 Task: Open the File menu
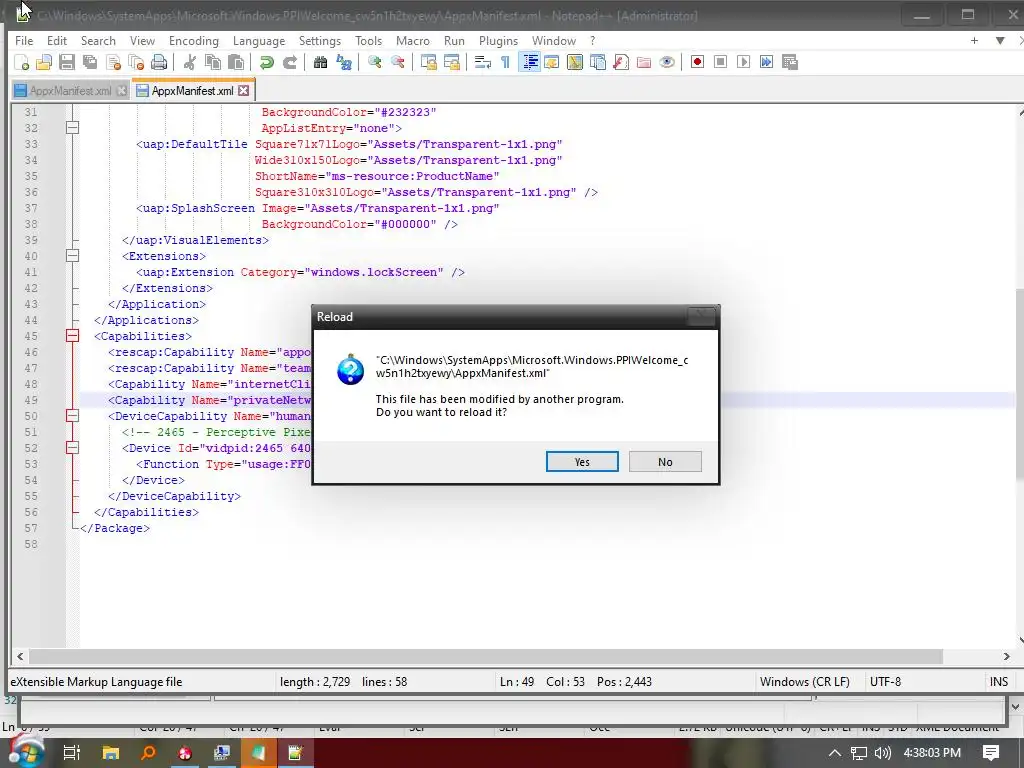(x=24, y=40)
